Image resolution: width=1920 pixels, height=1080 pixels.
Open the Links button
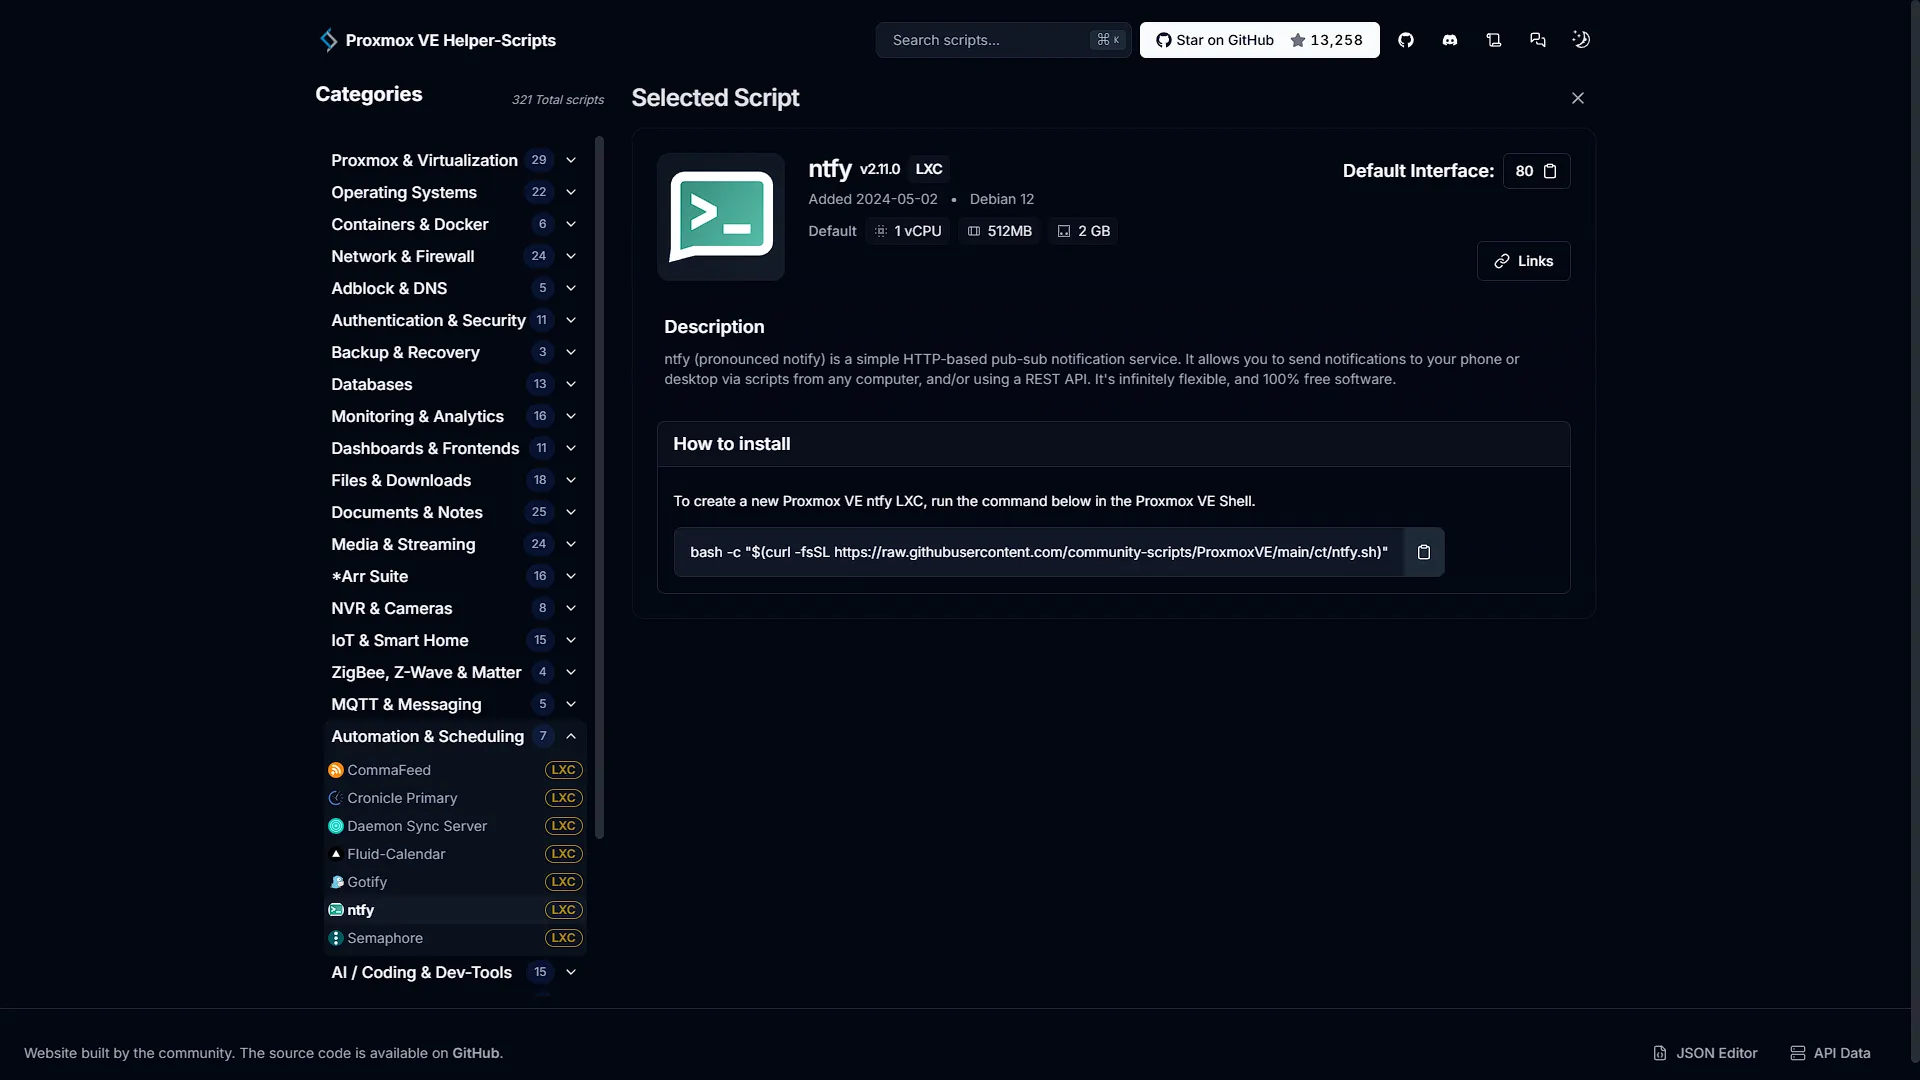click(1523, 261)
